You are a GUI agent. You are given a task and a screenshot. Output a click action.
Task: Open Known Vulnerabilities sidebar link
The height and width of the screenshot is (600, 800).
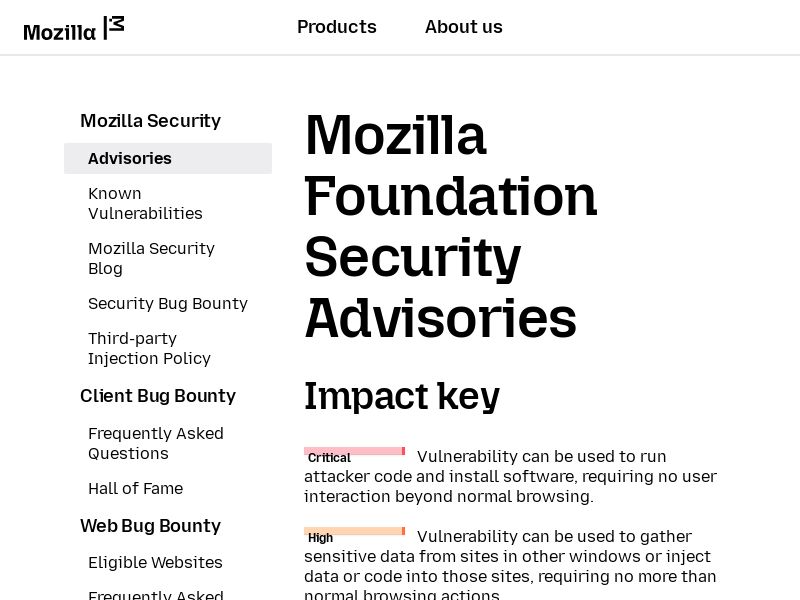145,203
